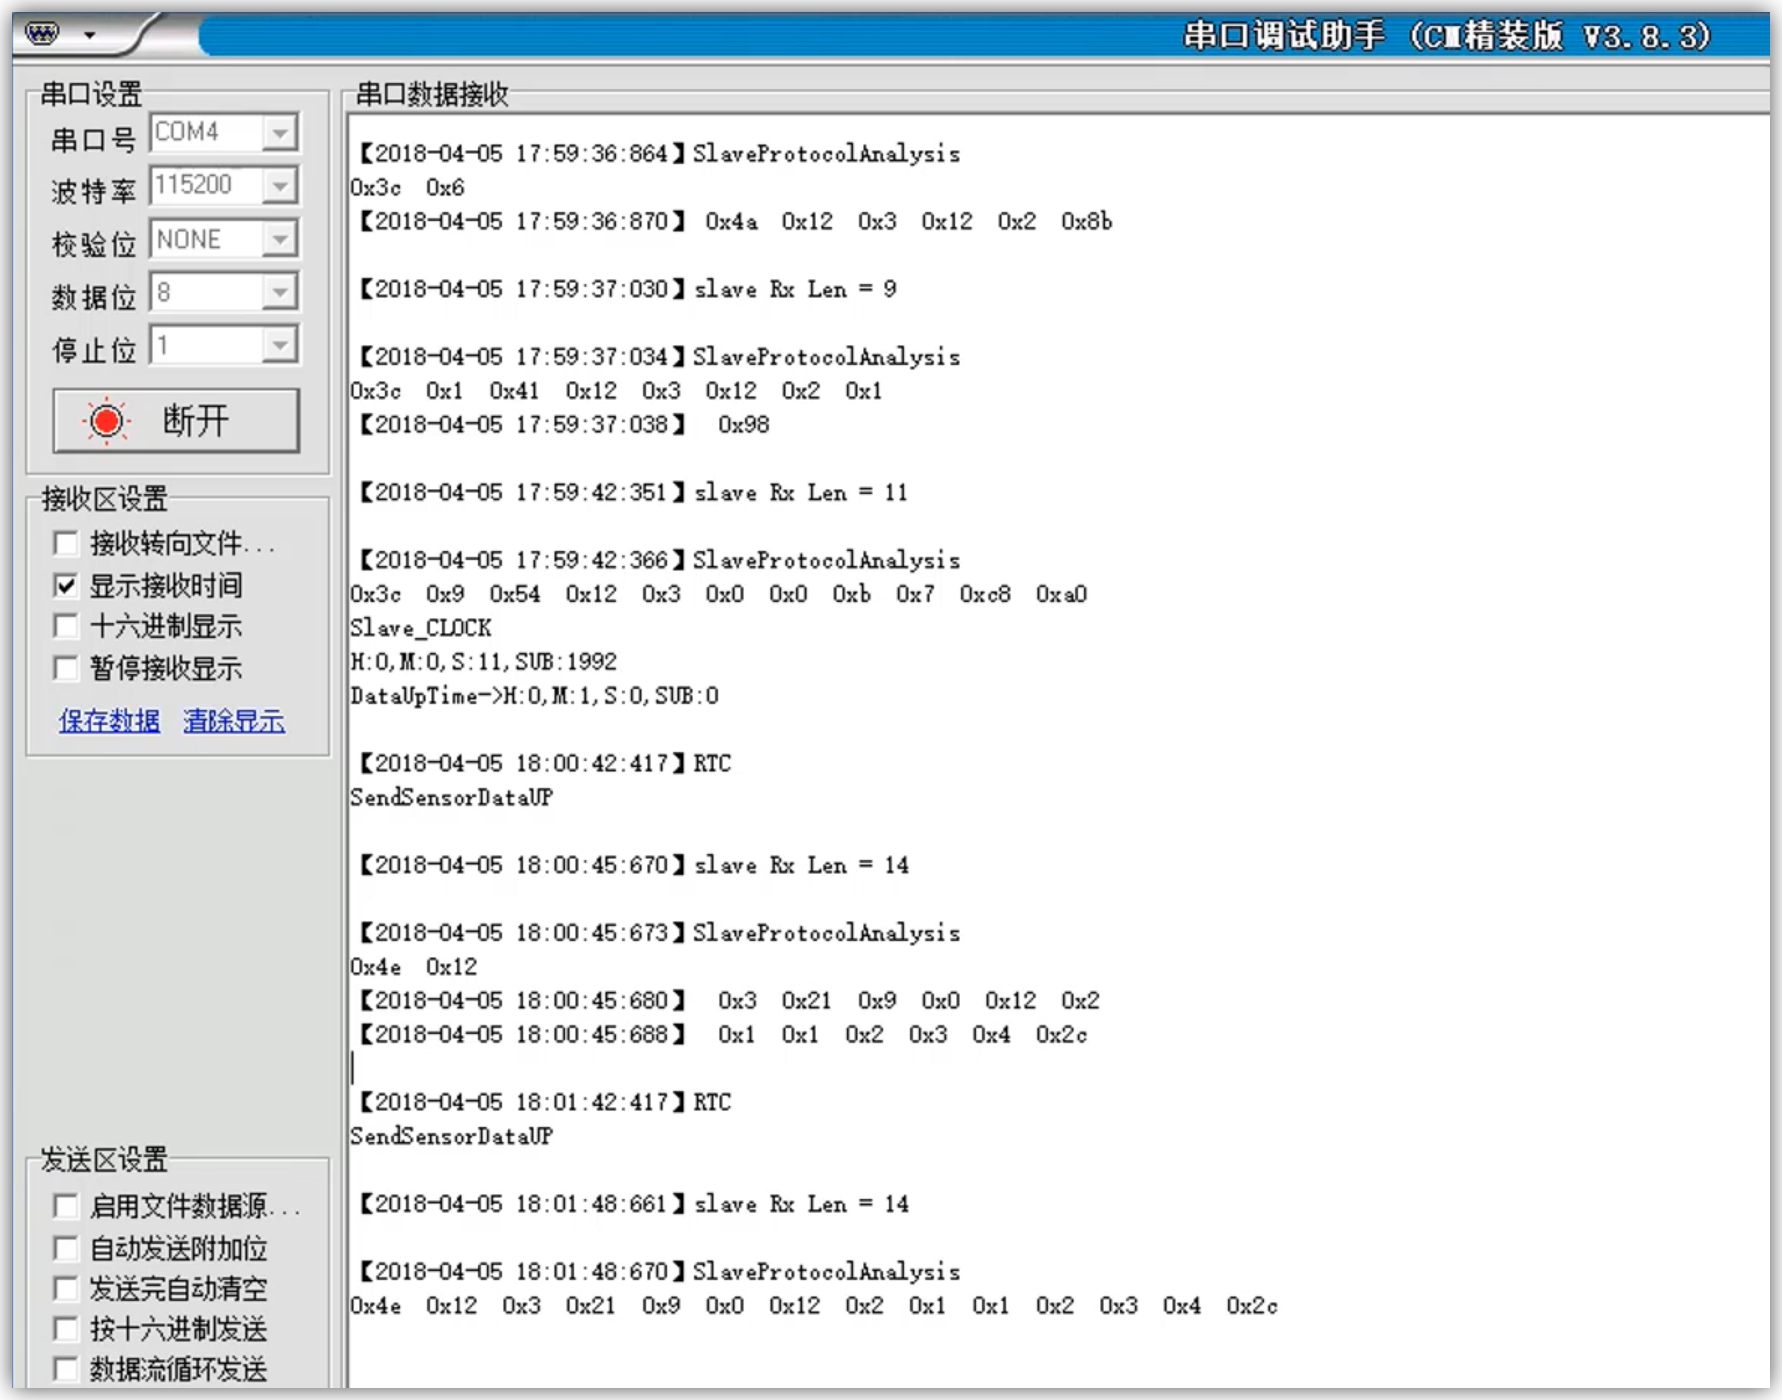Screen dimensions: 1782x1400
Task: Enable 启用文件数据源 checkbox
Action: (x=66, y=1207)
